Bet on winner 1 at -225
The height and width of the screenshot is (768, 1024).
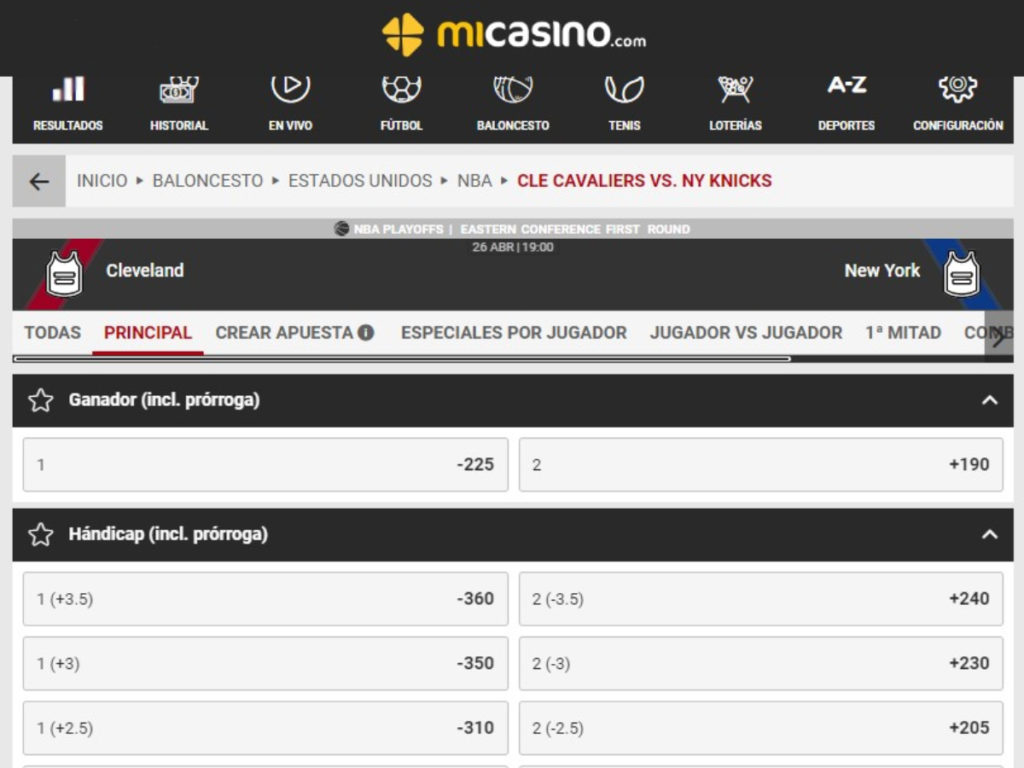[x=265, y=465]
